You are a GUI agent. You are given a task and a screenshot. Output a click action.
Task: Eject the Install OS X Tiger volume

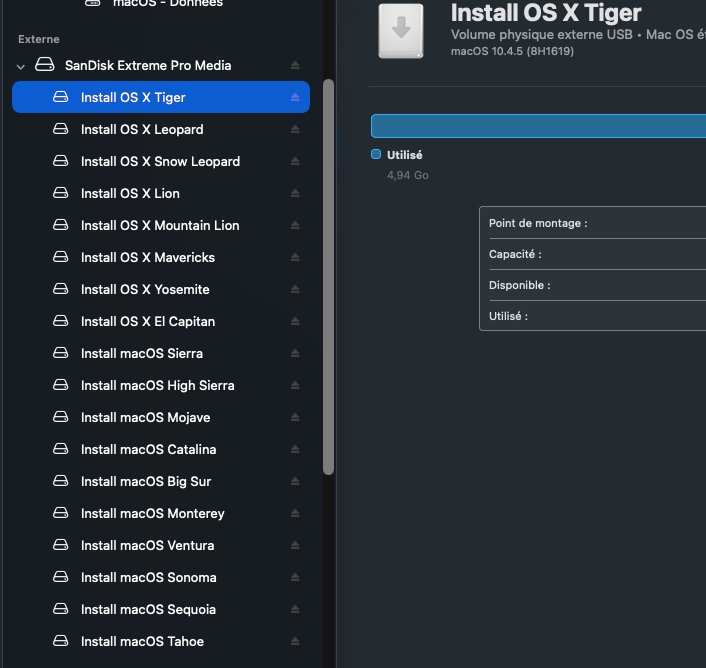click(x=295, y=97)
